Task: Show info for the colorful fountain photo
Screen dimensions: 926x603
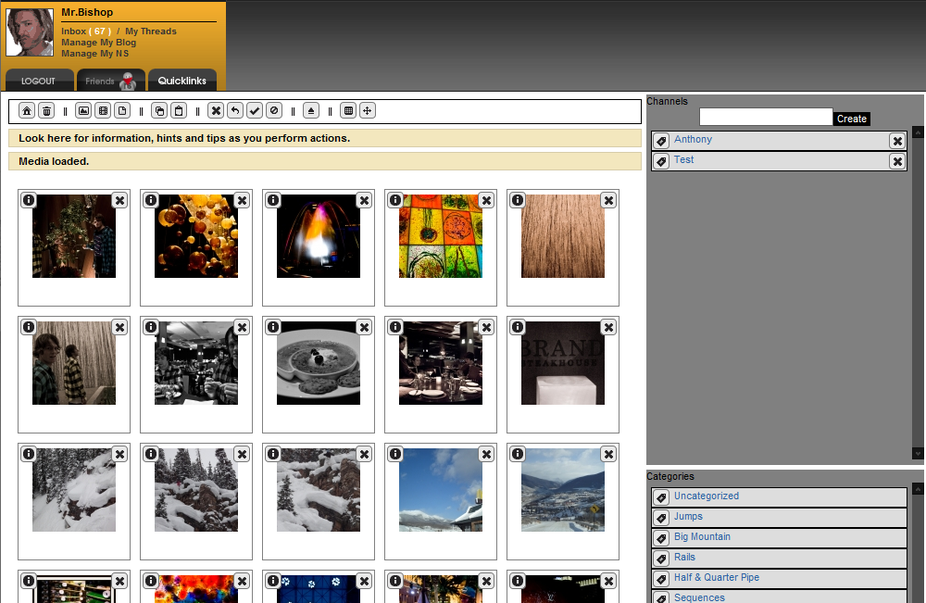Action: pos(273,200)
